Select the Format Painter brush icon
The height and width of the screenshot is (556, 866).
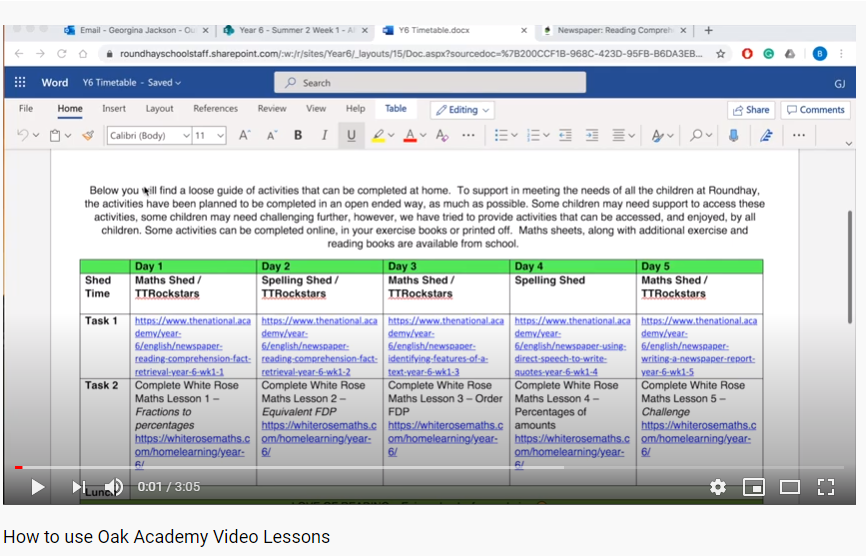[x=88, y=135]
